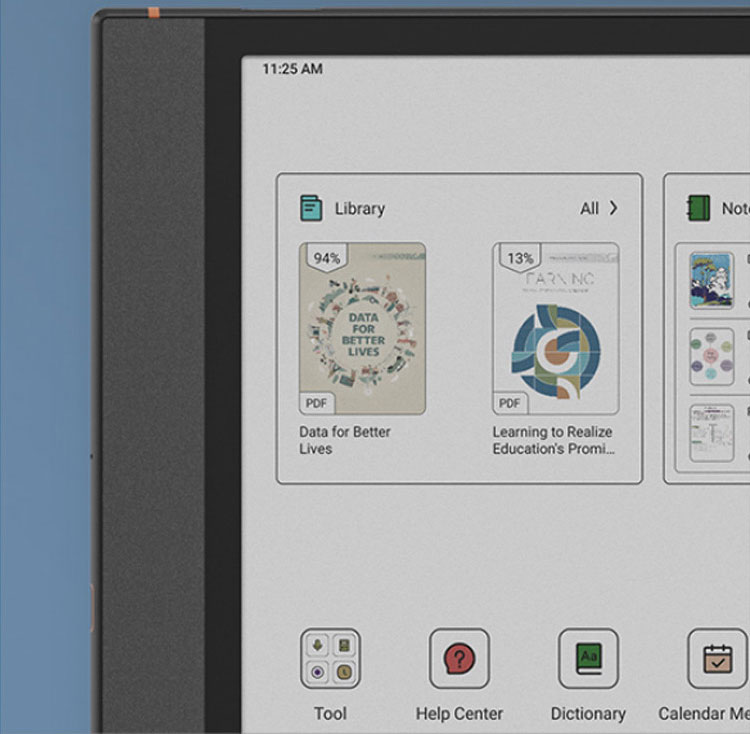The width and height of the screenshot is (750, 734).
Task: Click the 13% progress badge
Action: coord(520,258)
